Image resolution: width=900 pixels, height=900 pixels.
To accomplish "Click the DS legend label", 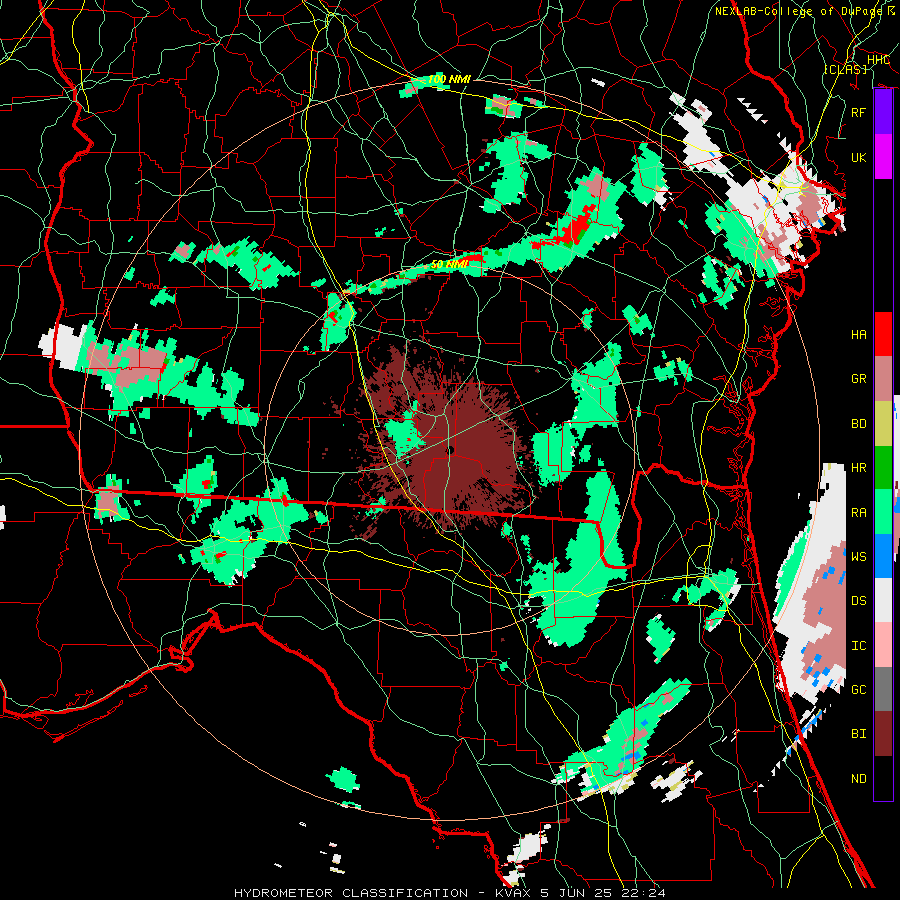I will pyautogui.click(x=858, y=600).
